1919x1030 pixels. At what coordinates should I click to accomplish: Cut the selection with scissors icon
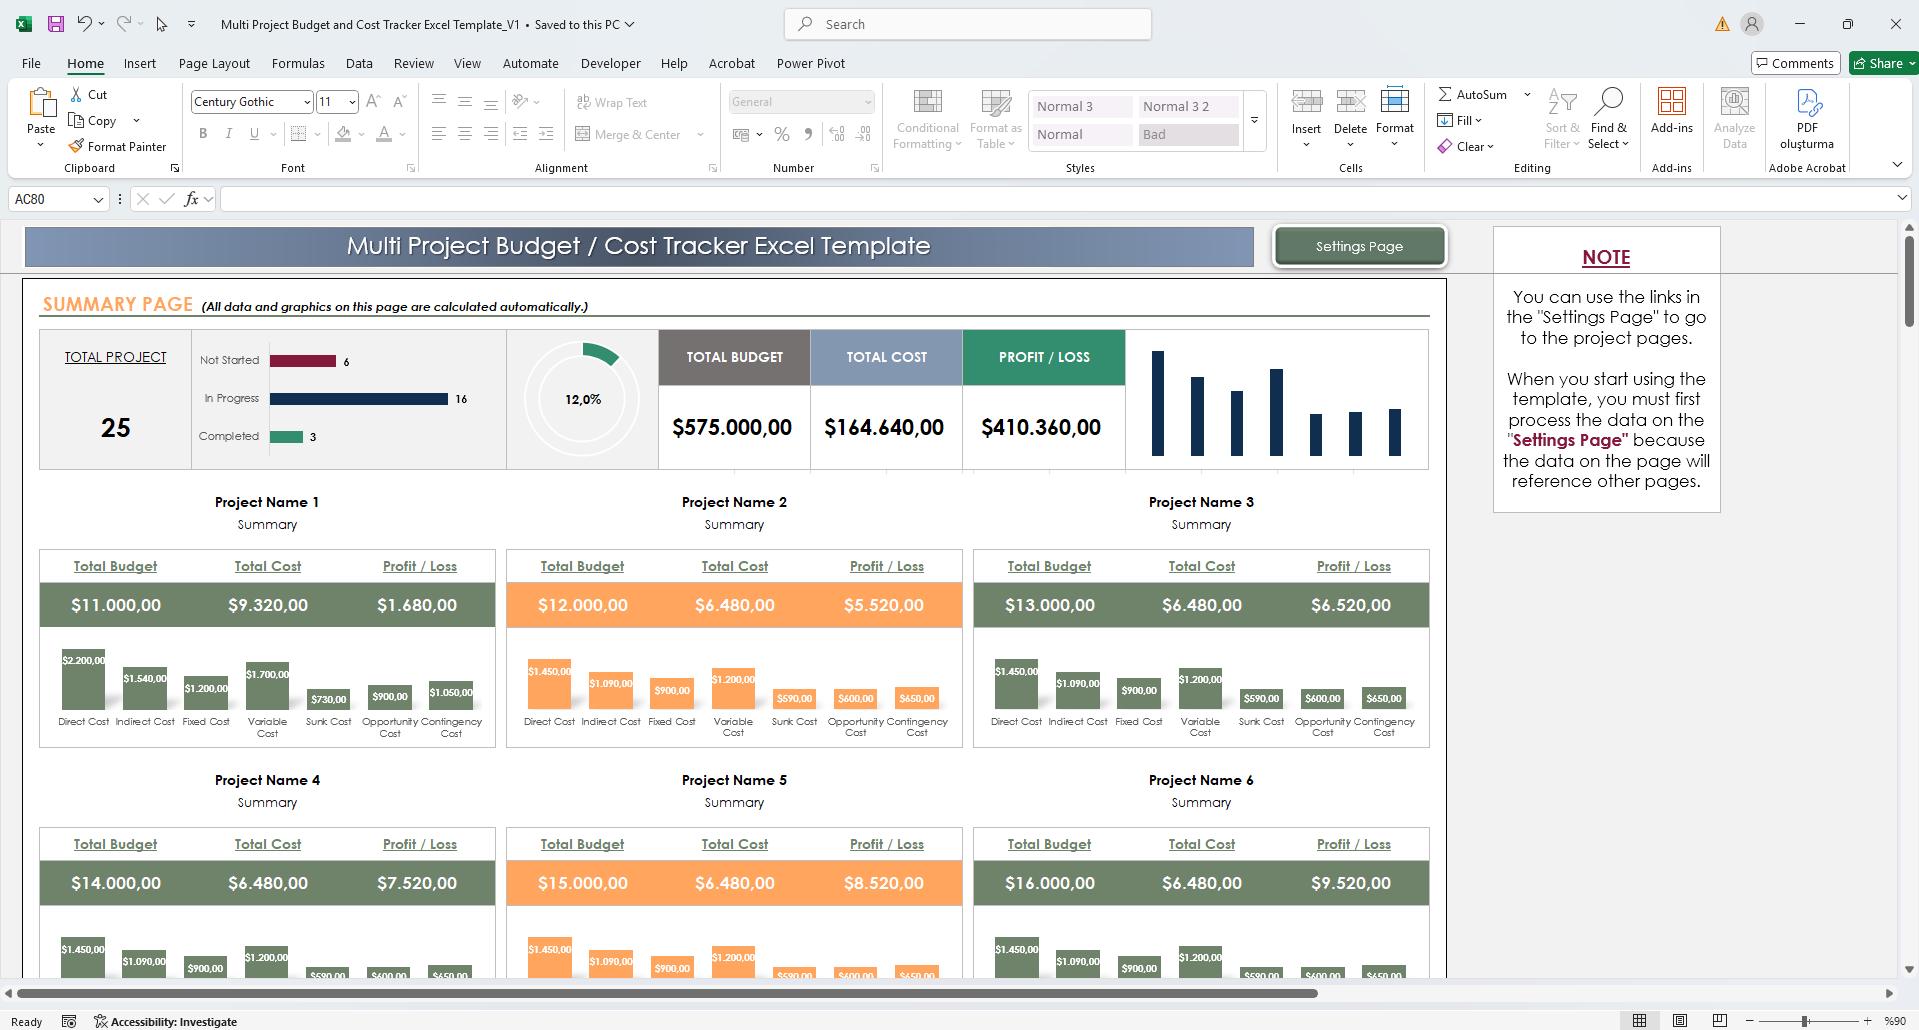pos(76,94)
